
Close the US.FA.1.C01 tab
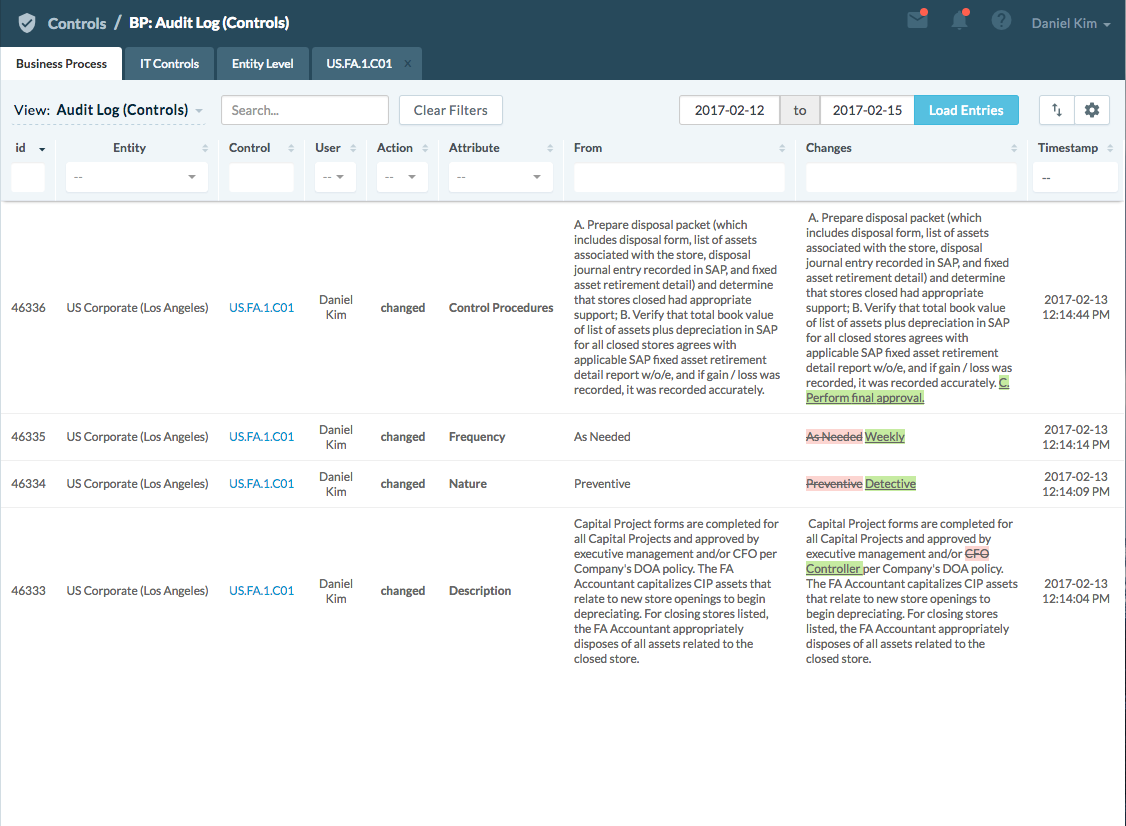(x=406, y=63)
